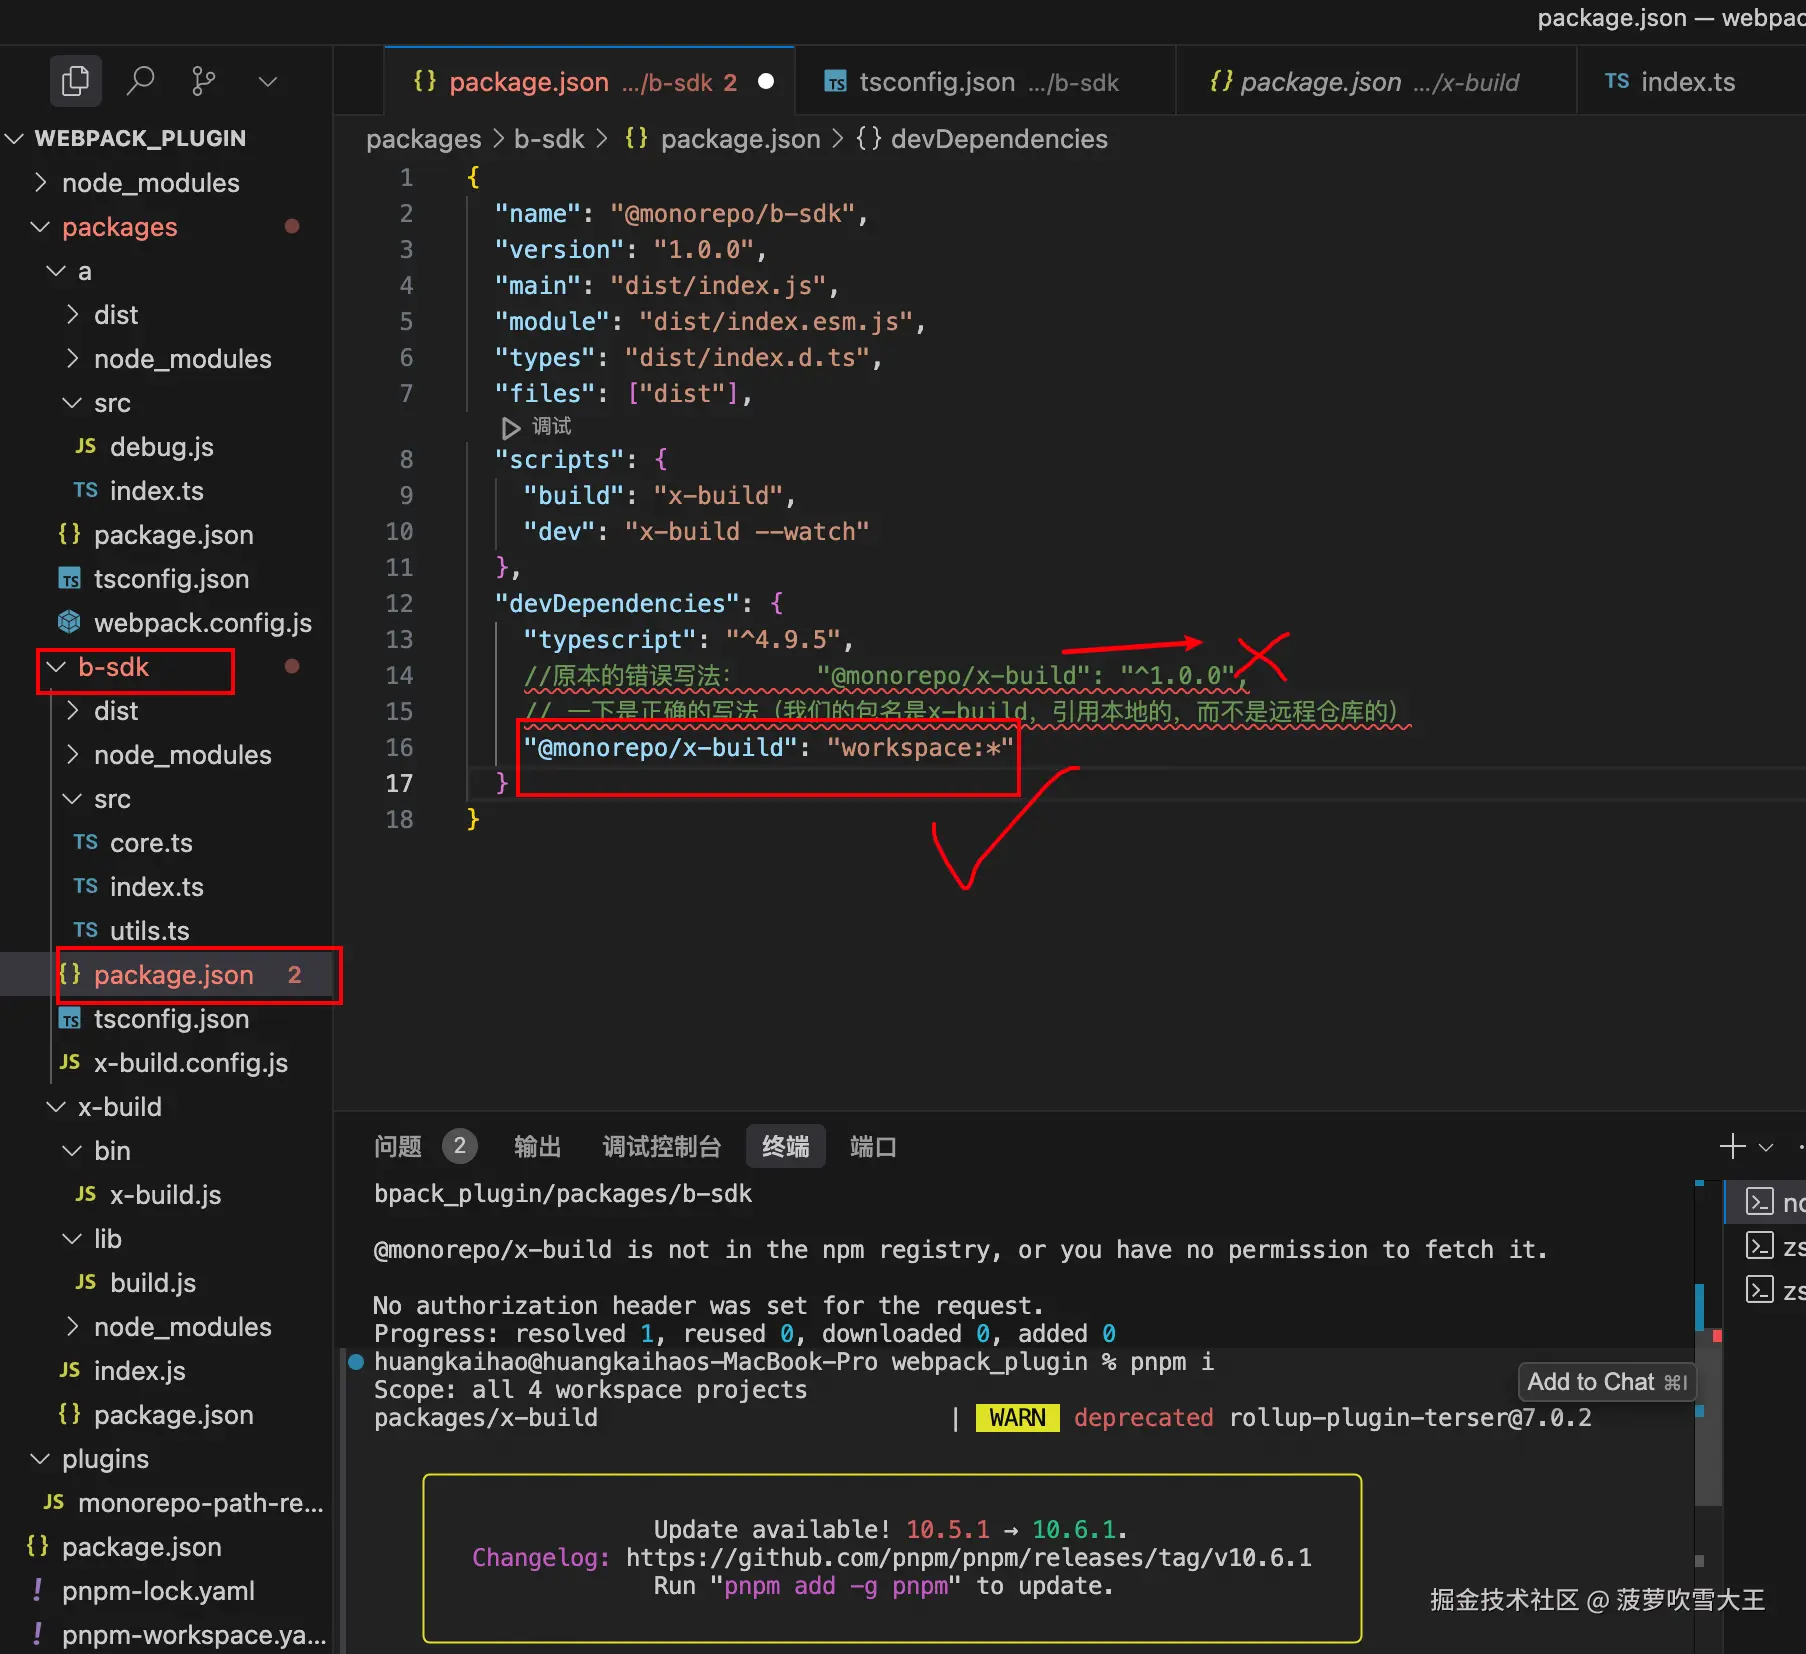Open the terminal launch profile dropdown
Image resolution: width=1806 pixels, height=1654 pixels.
tap(1766, 1147)
